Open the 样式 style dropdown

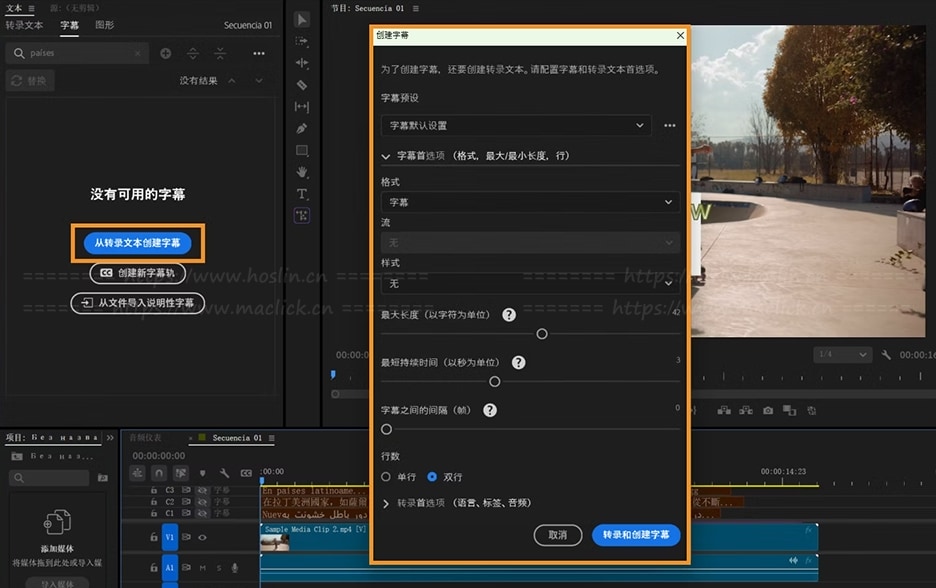click(530, 283)
